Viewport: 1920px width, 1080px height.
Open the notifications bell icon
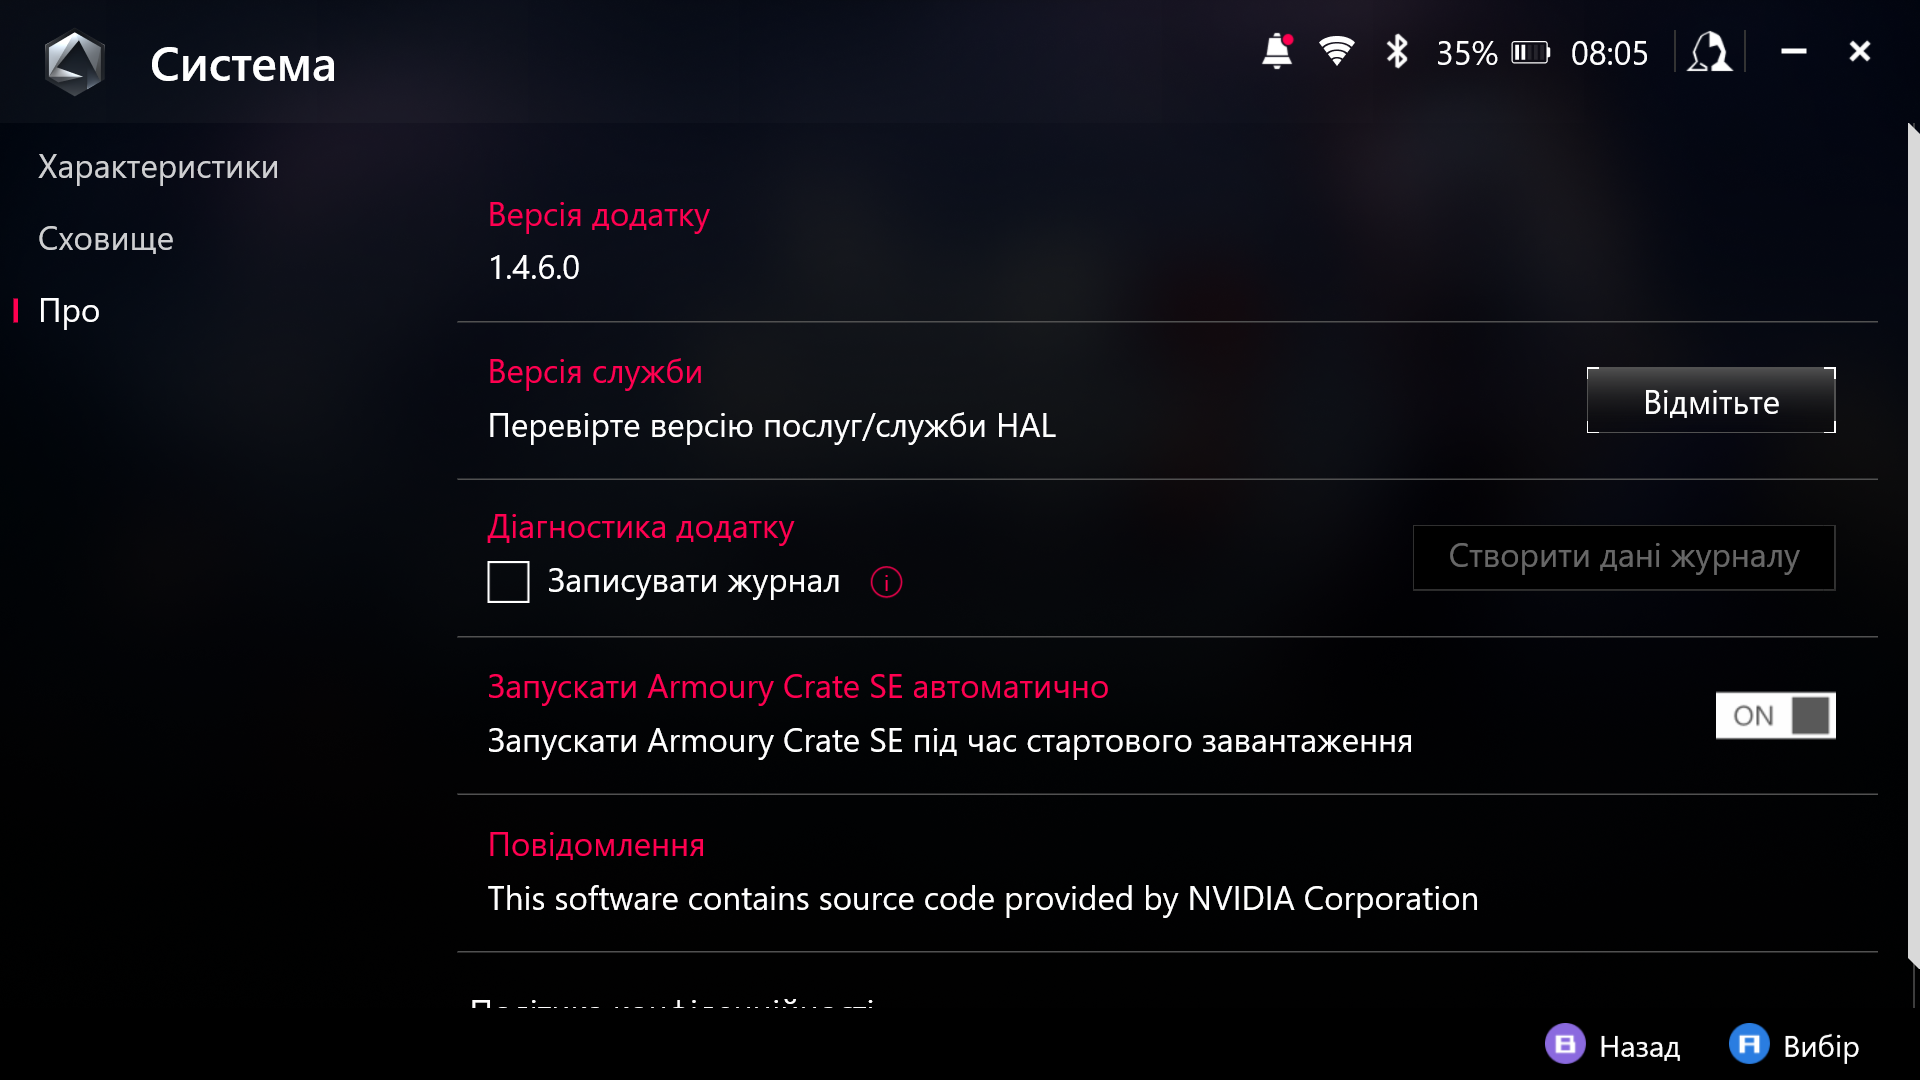click(x=1277, y=52)
